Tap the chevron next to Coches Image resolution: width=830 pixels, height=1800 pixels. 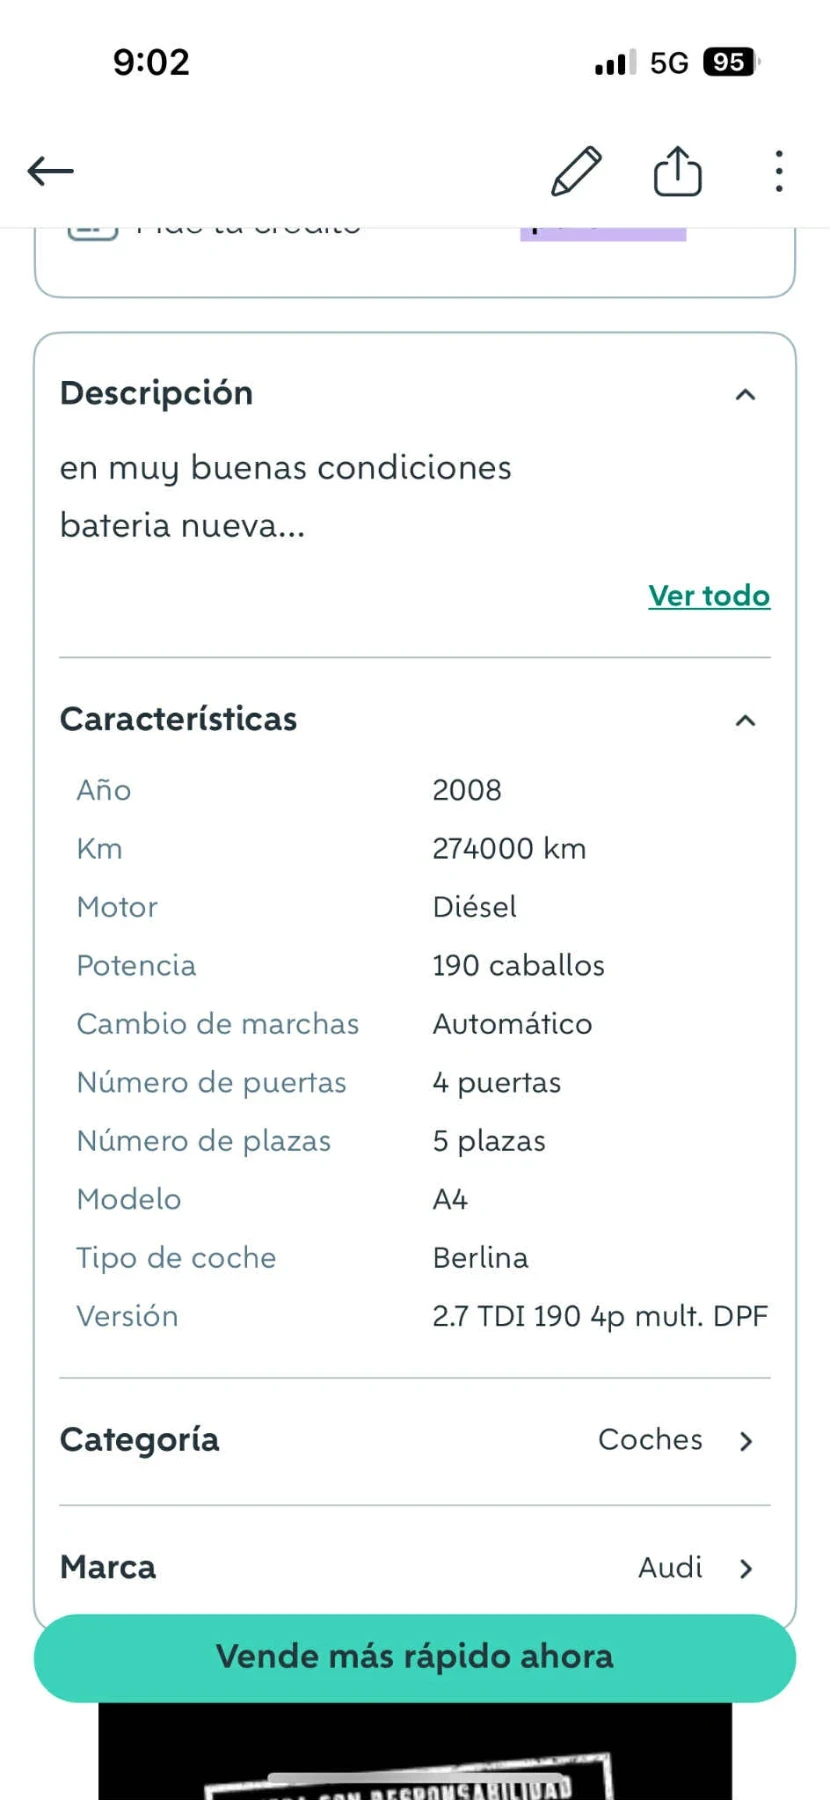(746, 1441)
